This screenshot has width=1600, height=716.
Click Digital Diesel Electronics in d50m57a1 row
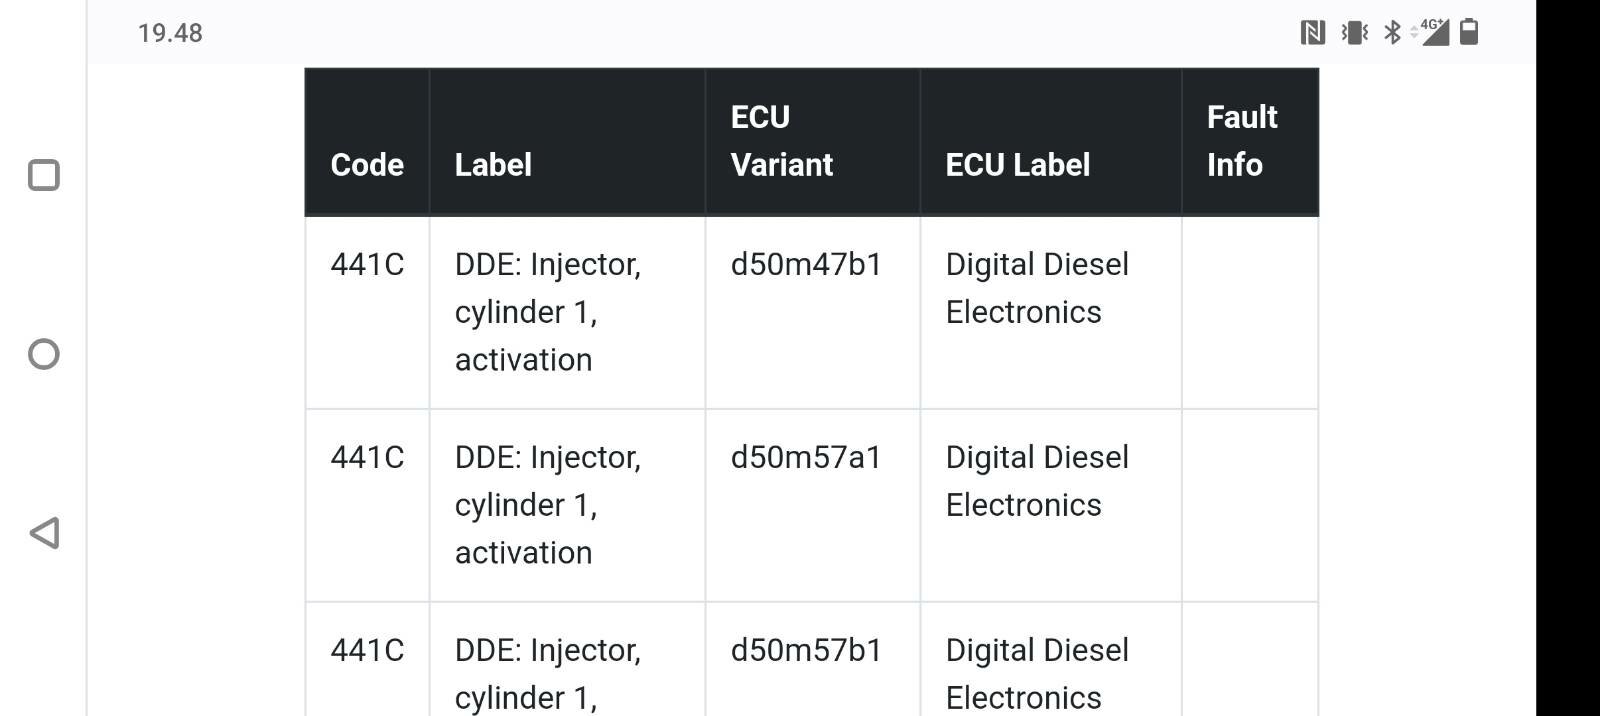[1037, 481]
